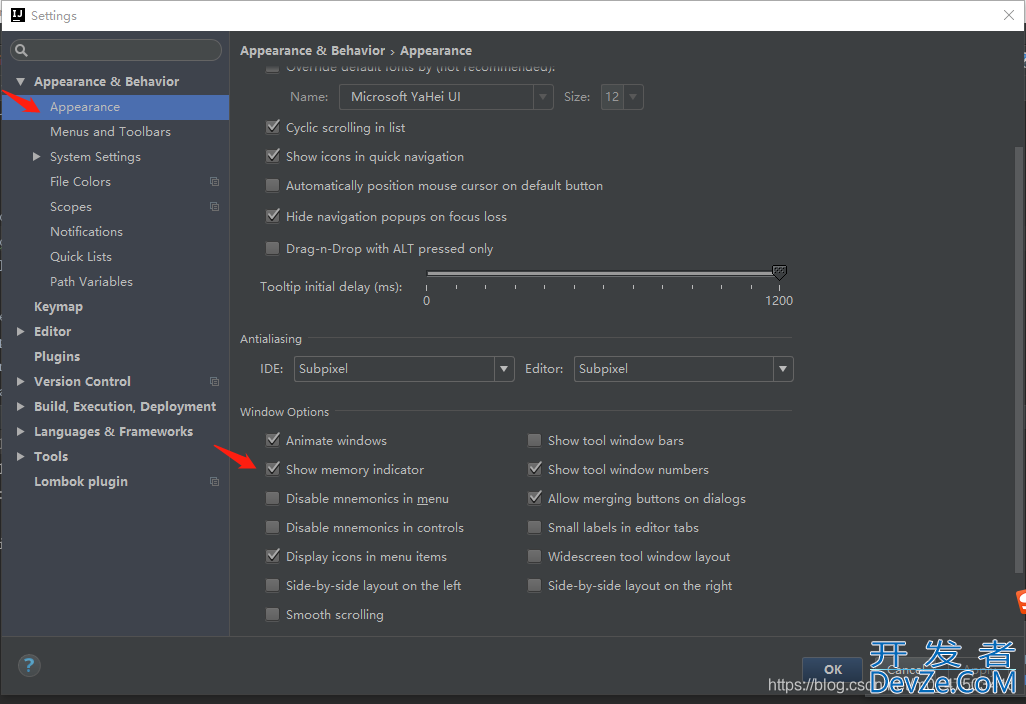This screenshot has height=704, width=1026.
Task: Click the tooltip initial delay slider handle
Action: (x=779, y=272)
